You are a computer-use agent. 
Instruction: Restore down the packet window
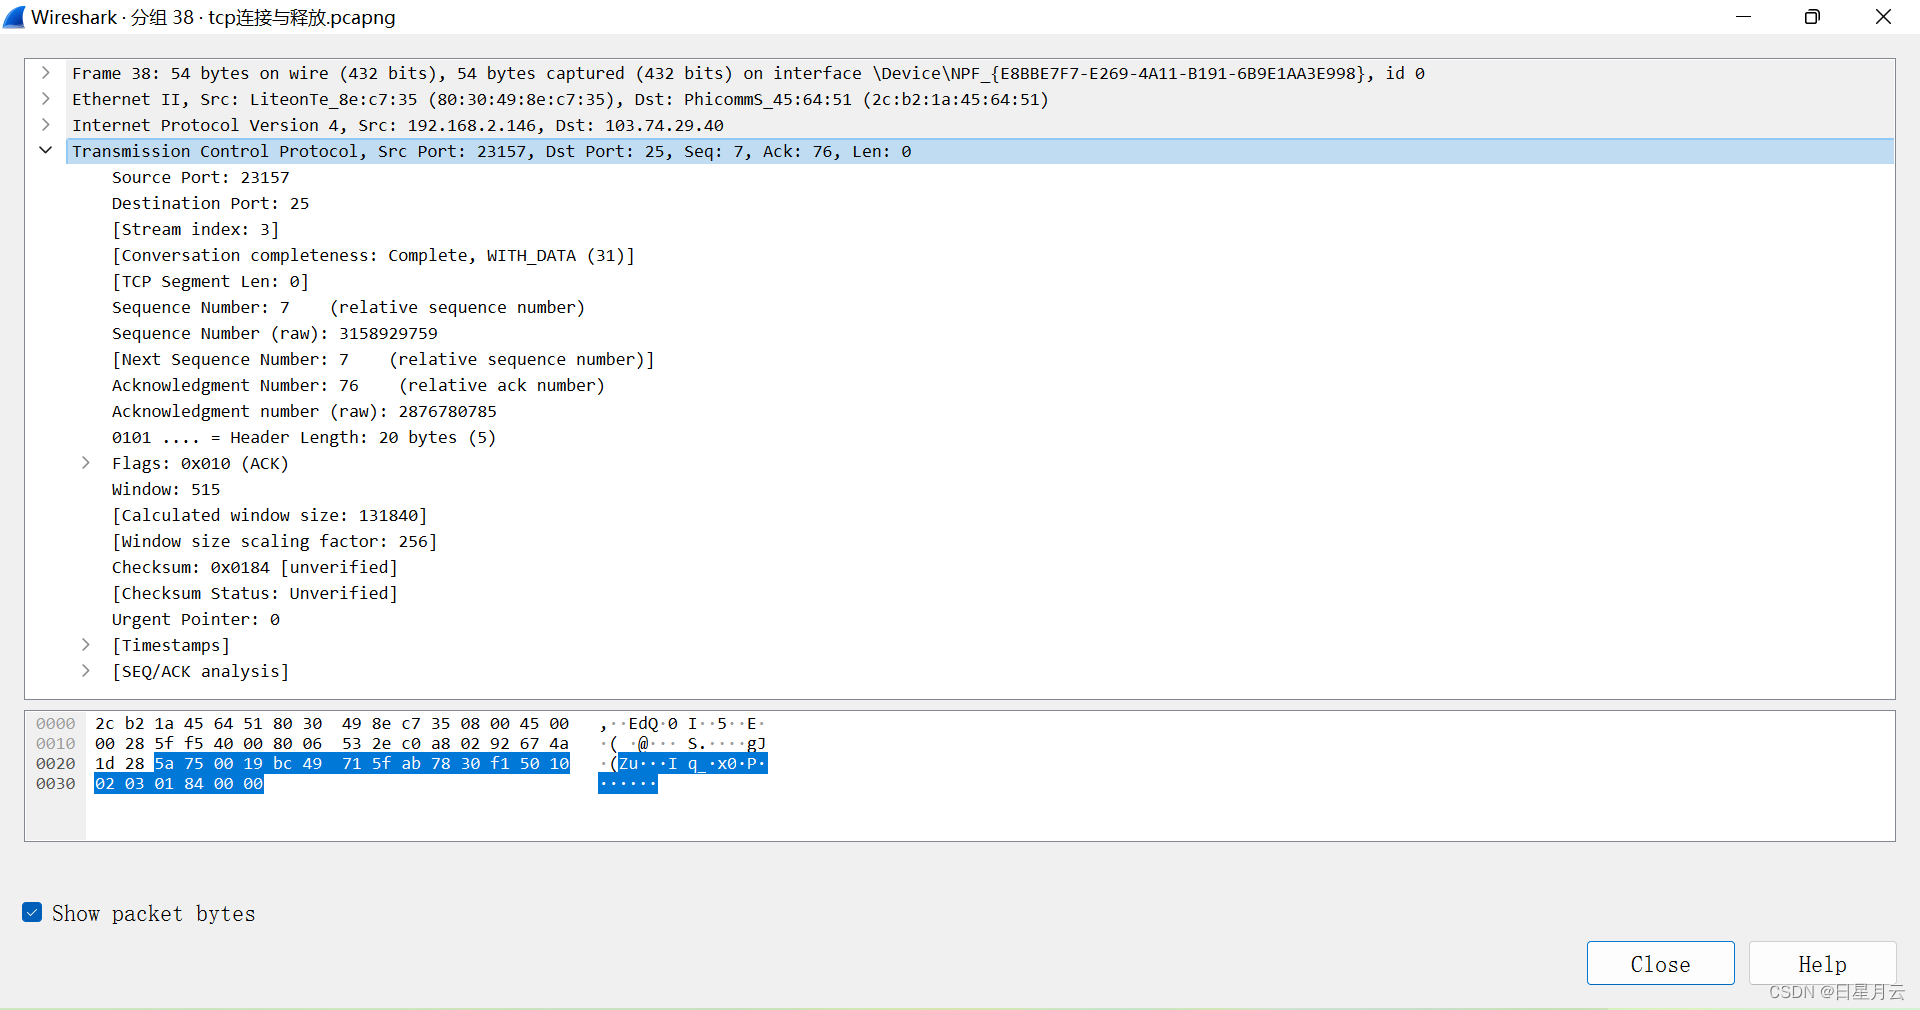click(1812, 17)
